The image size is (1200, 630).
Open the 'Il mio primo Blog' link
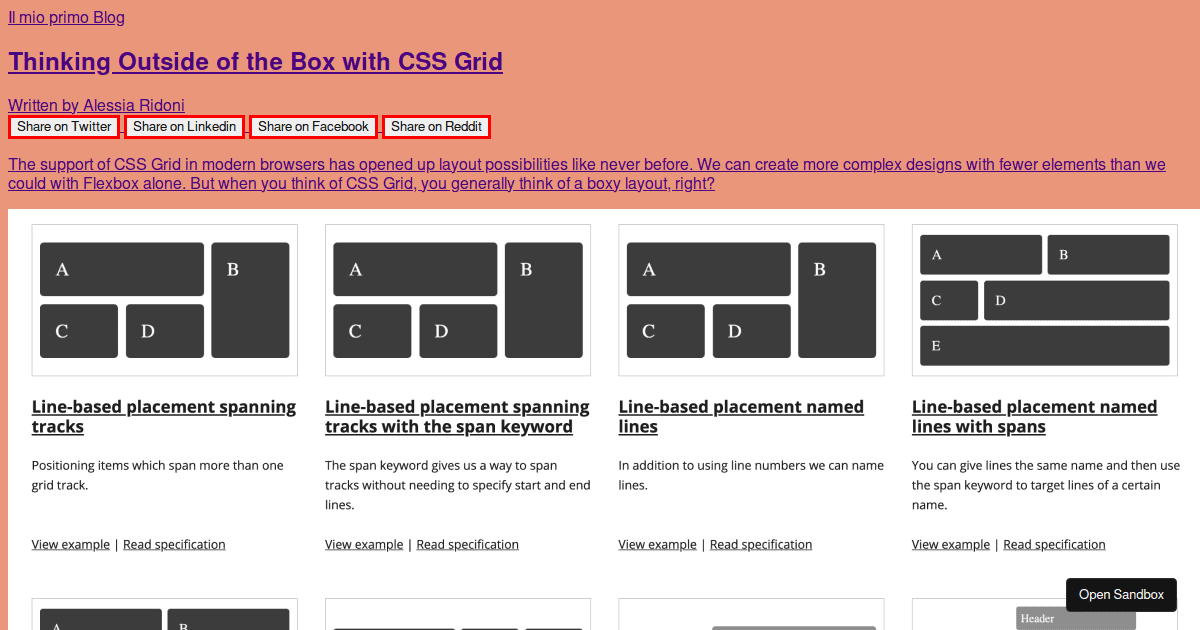click(x=66, y=17)
